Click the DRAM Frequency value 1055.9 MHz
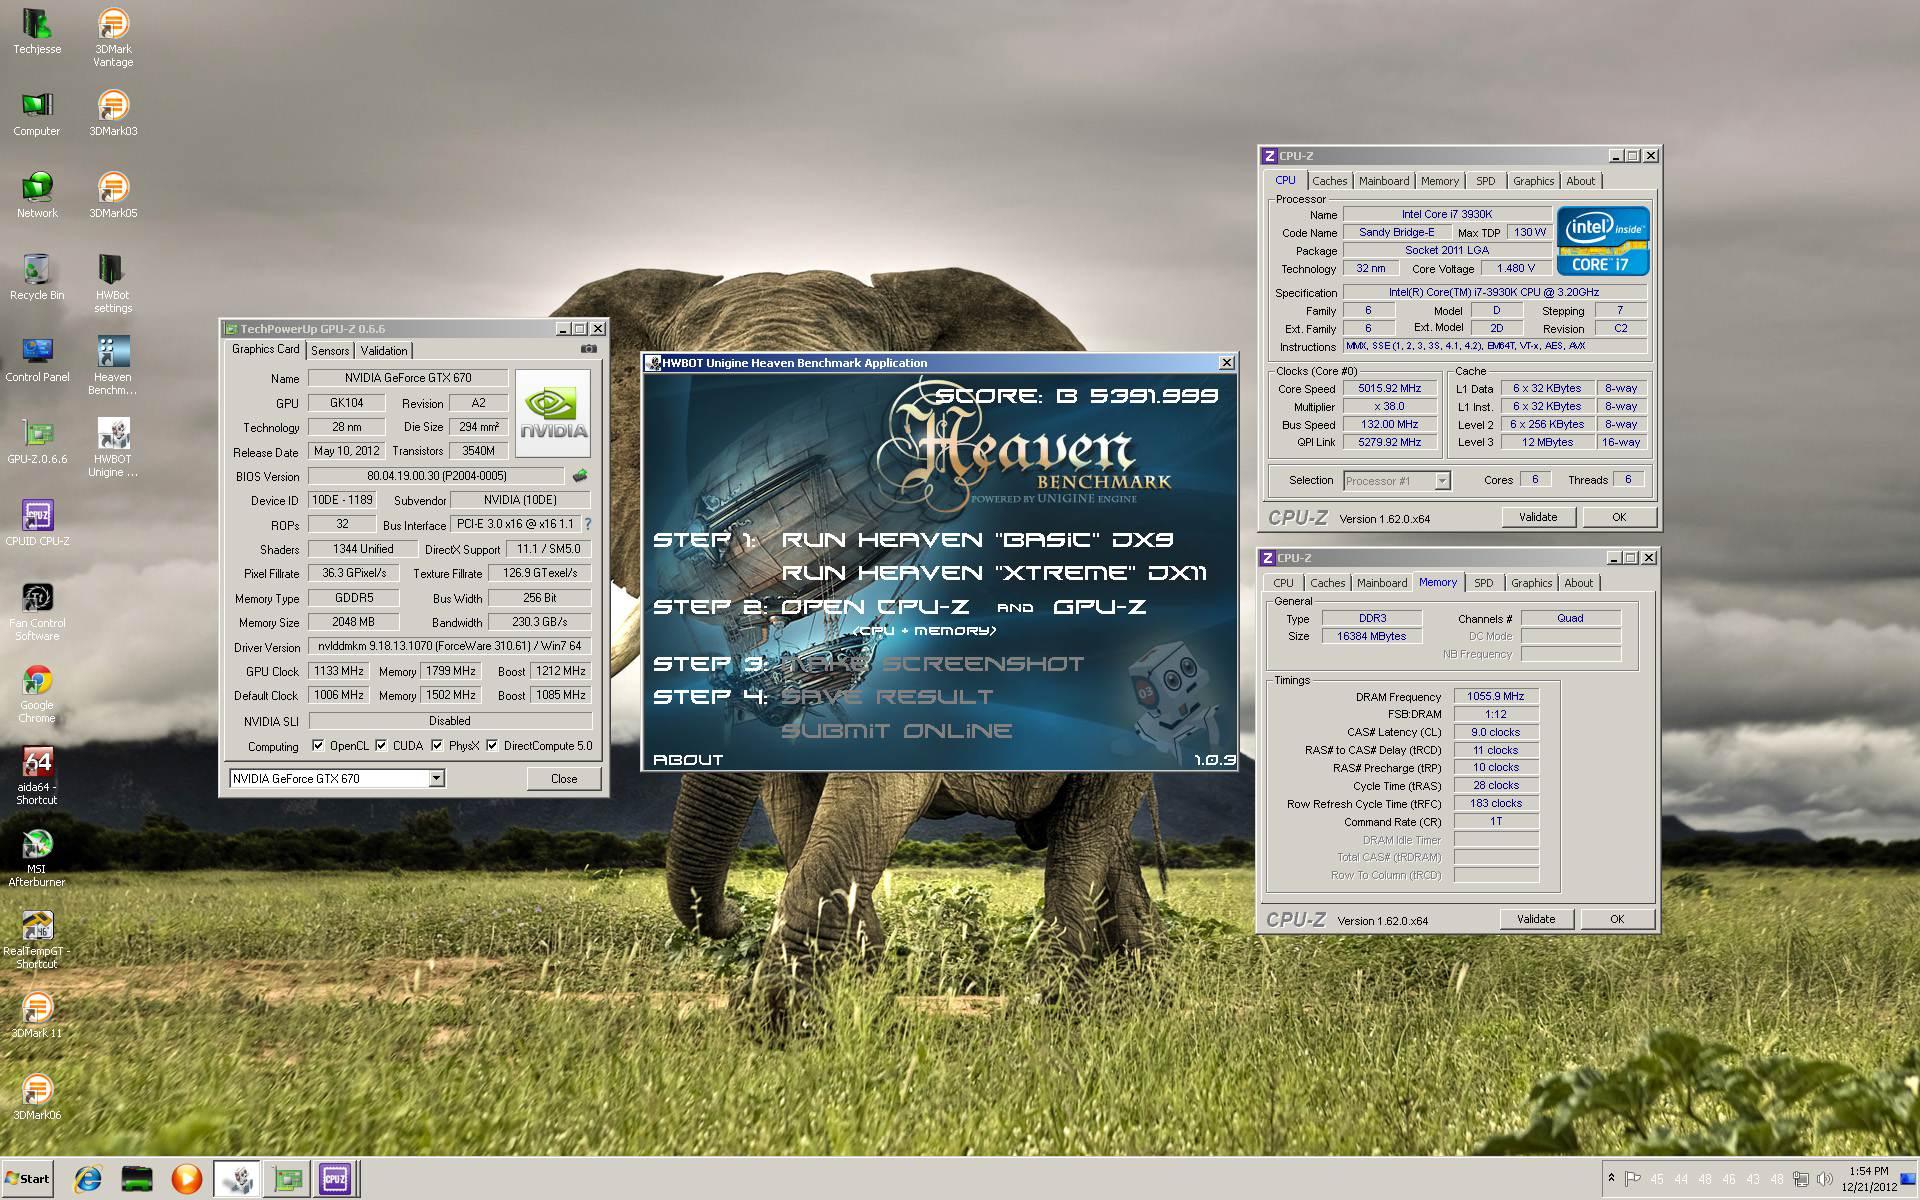The height and width of the screenshot is (1200, 1920). coord(1496,696)
